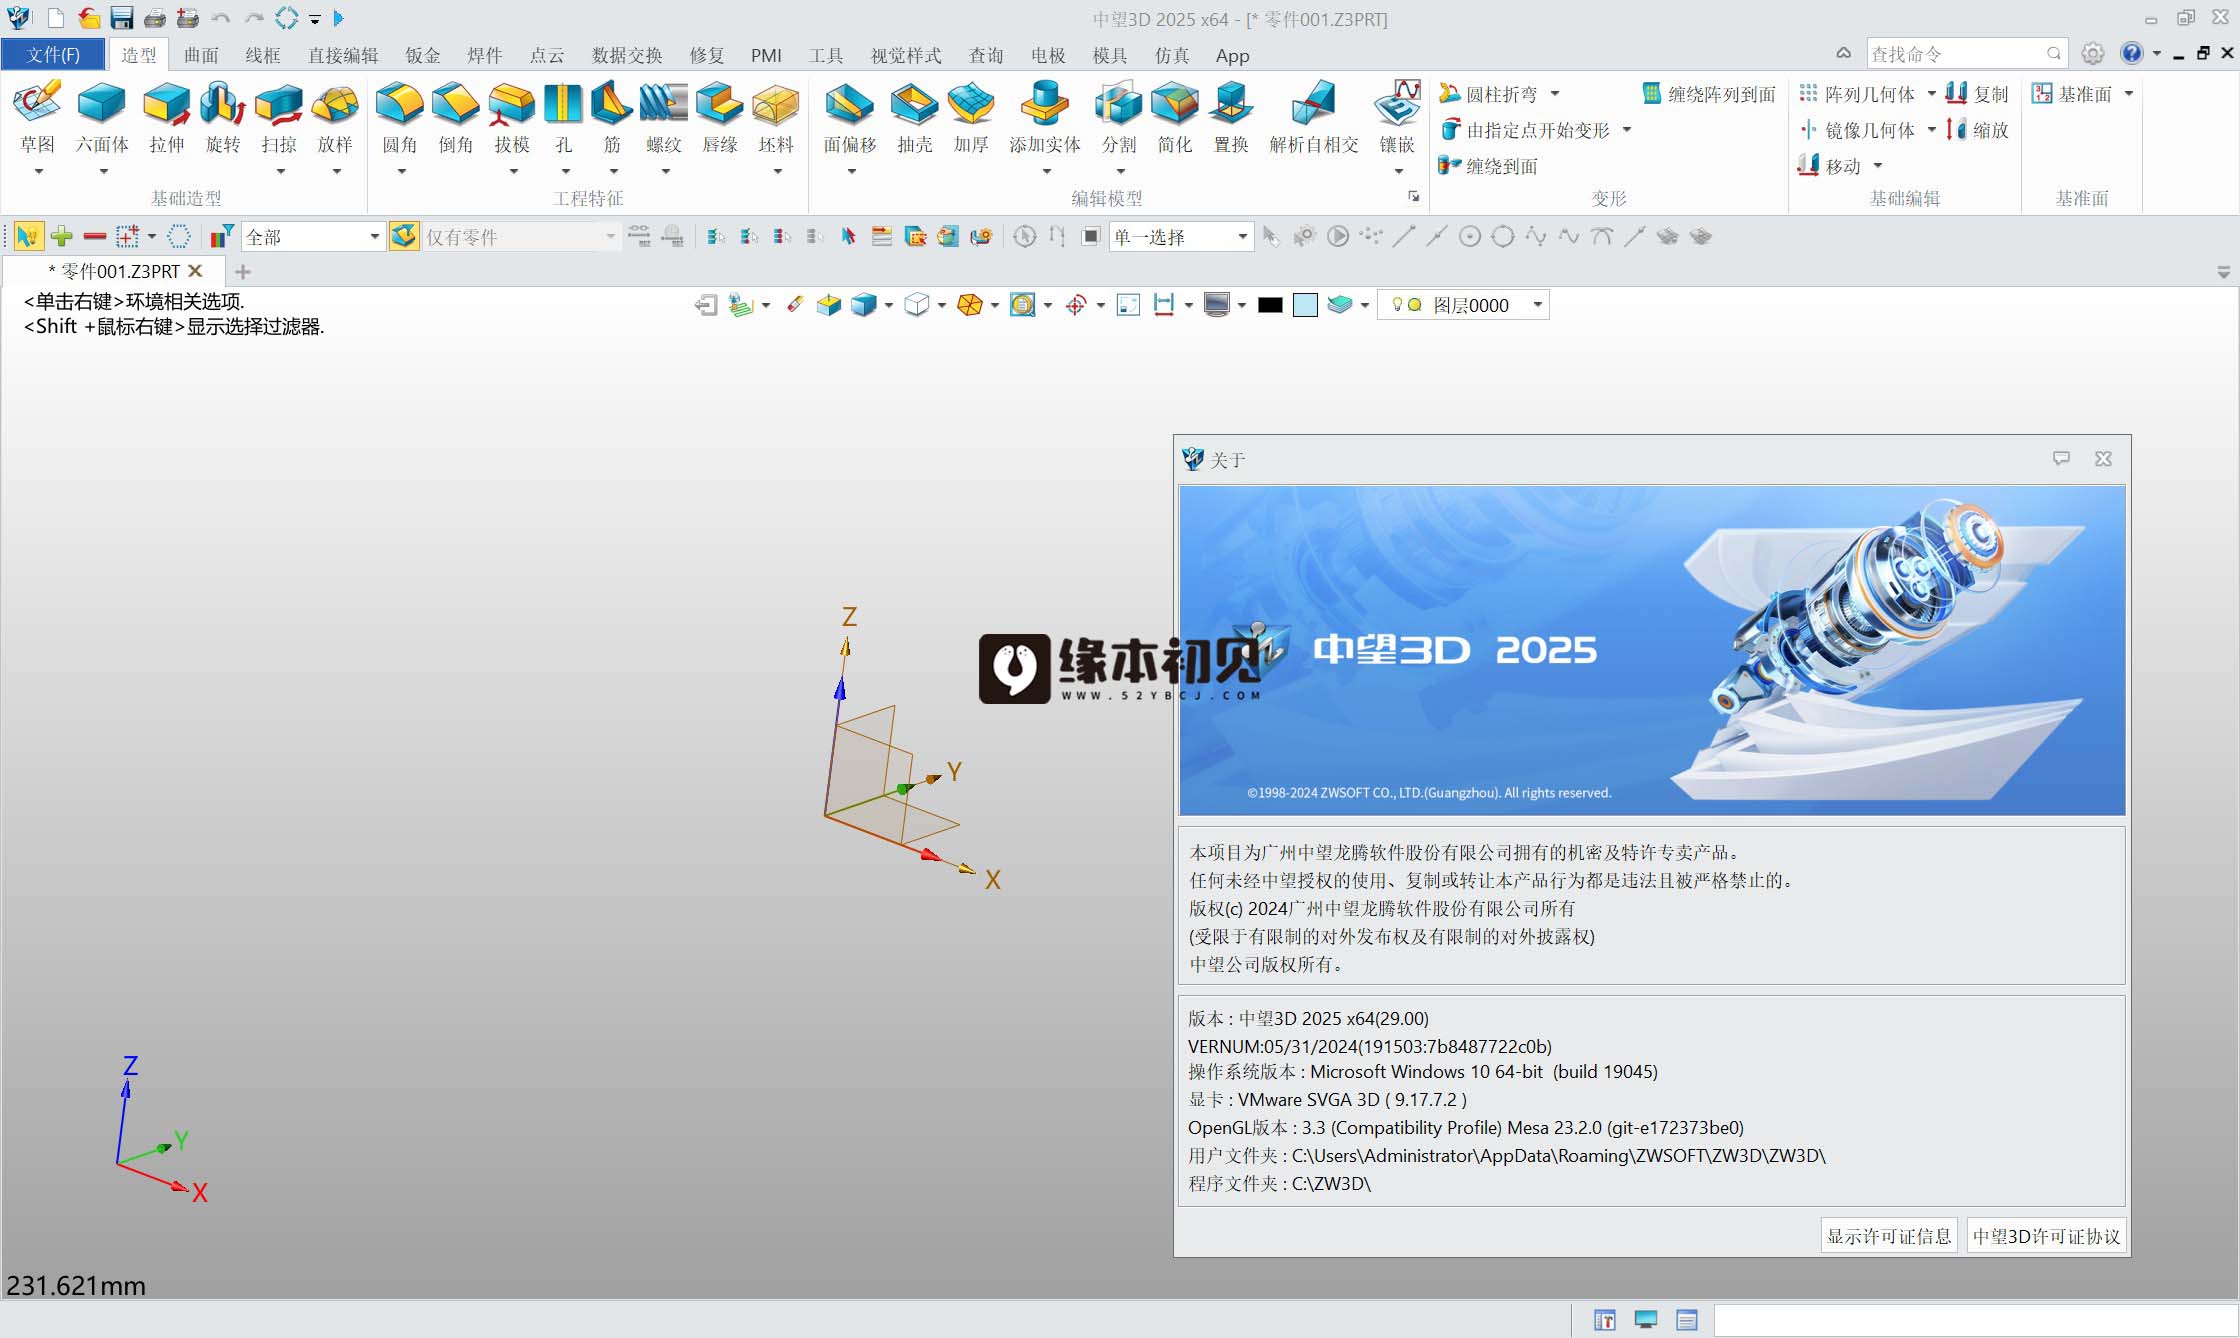Toggle the 仅有零件 filter button
Image resolution: width=2240 pixels, height=1338 pixels.
click(404, 237)
